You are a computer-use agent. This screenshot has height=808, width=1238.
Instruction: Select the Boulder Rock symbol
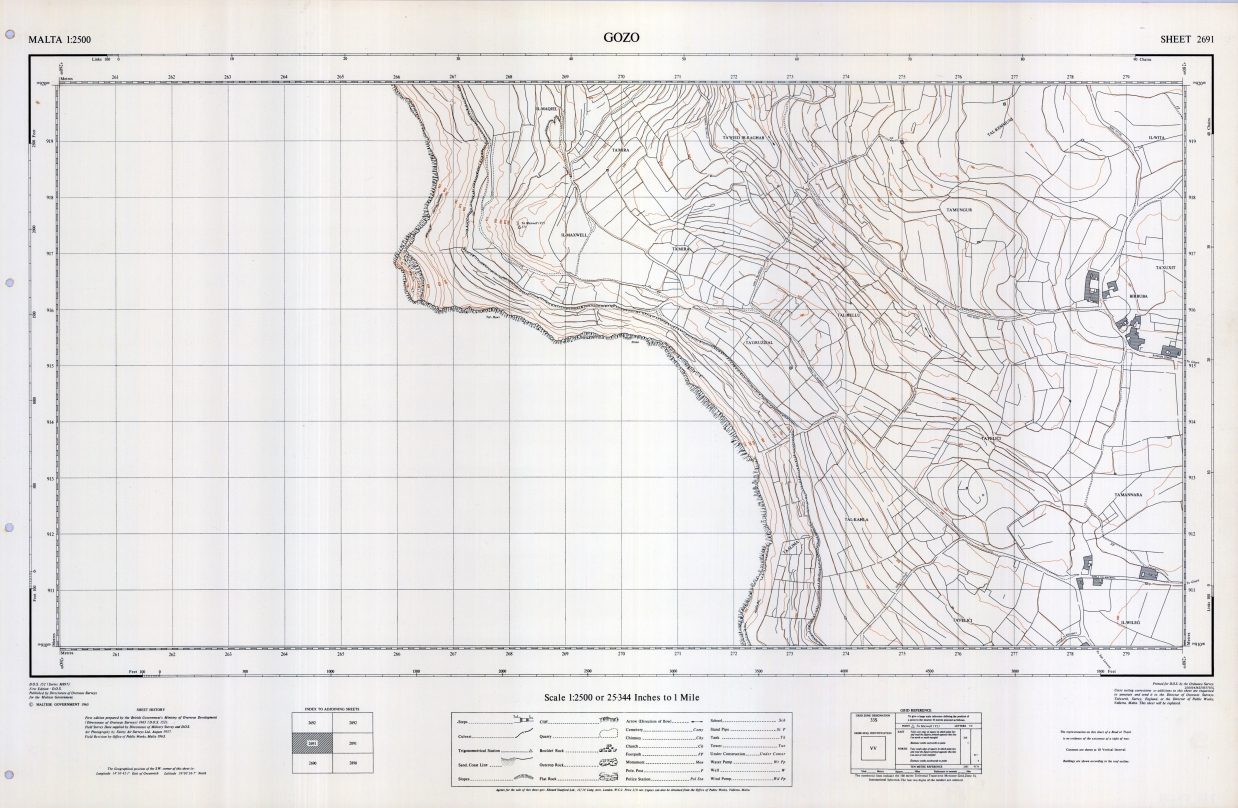(x=608, y=749)
